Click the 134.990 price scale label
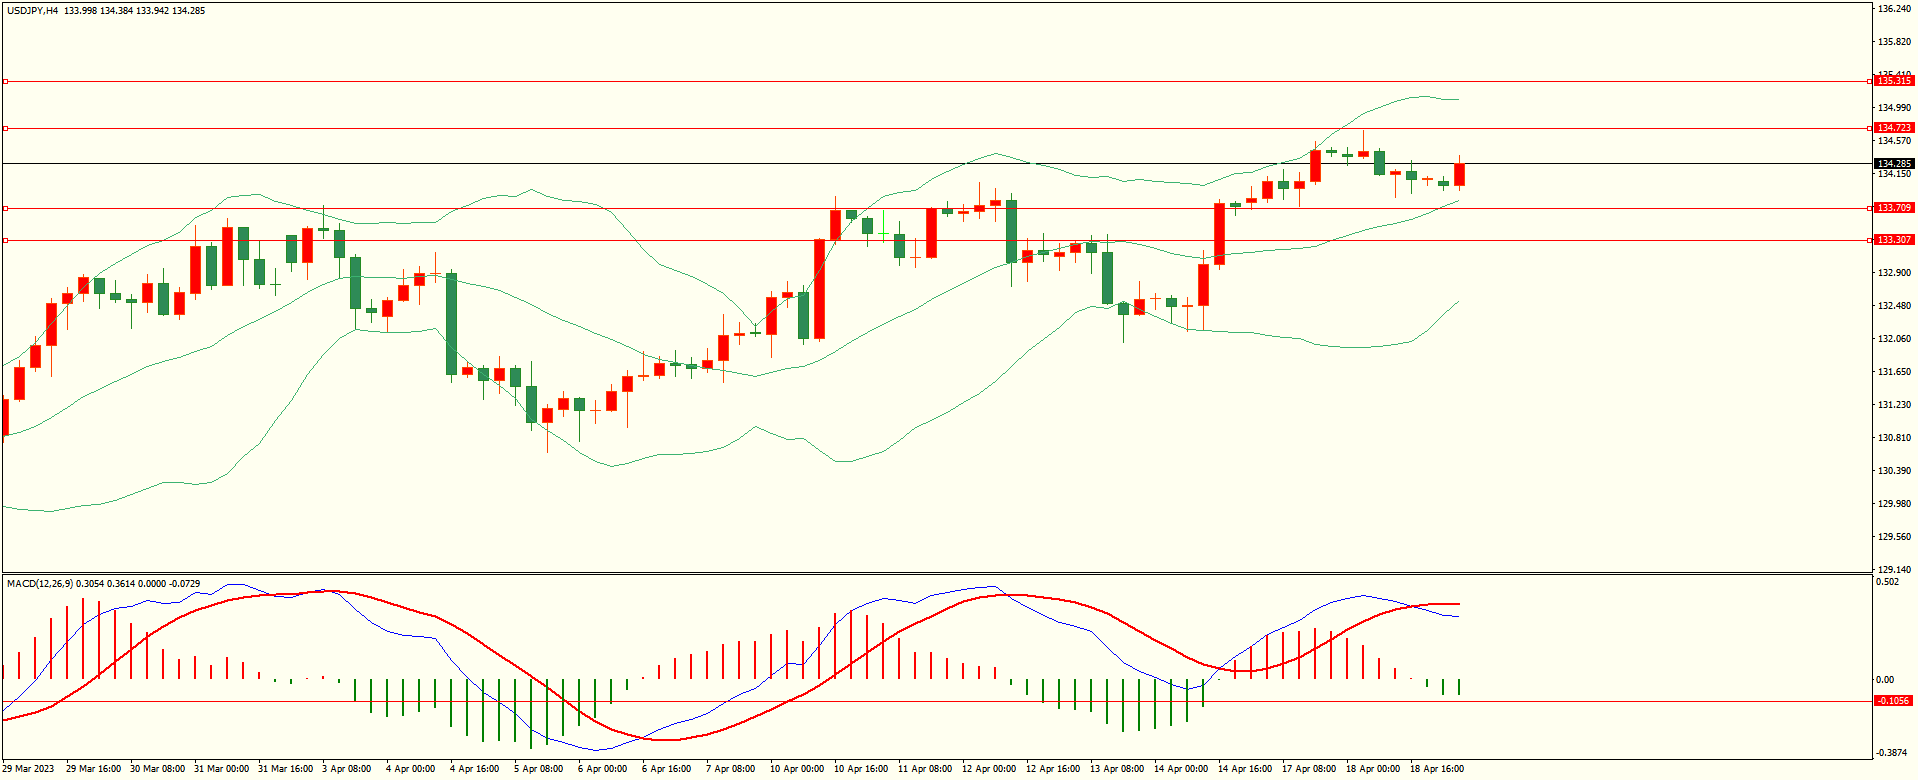This screenshot has width=1918, height=780. 1894,108
